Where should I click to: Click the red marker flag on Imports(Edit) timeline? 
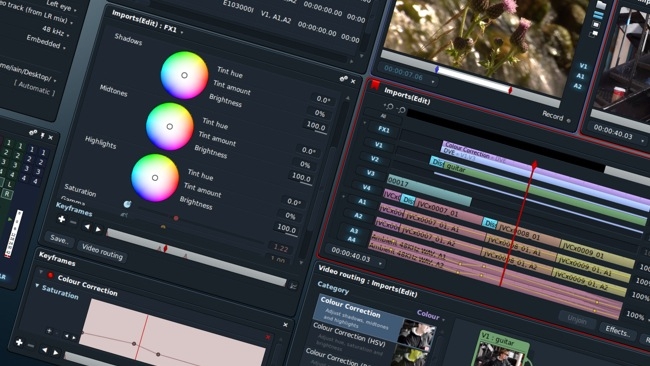tap(375, 85)
